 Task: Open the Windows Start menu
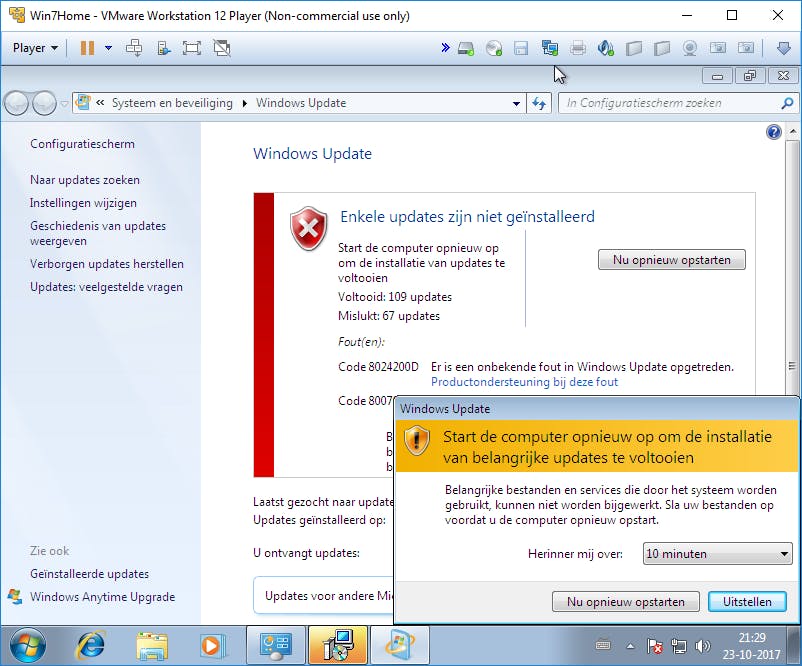tap(28, 646)
